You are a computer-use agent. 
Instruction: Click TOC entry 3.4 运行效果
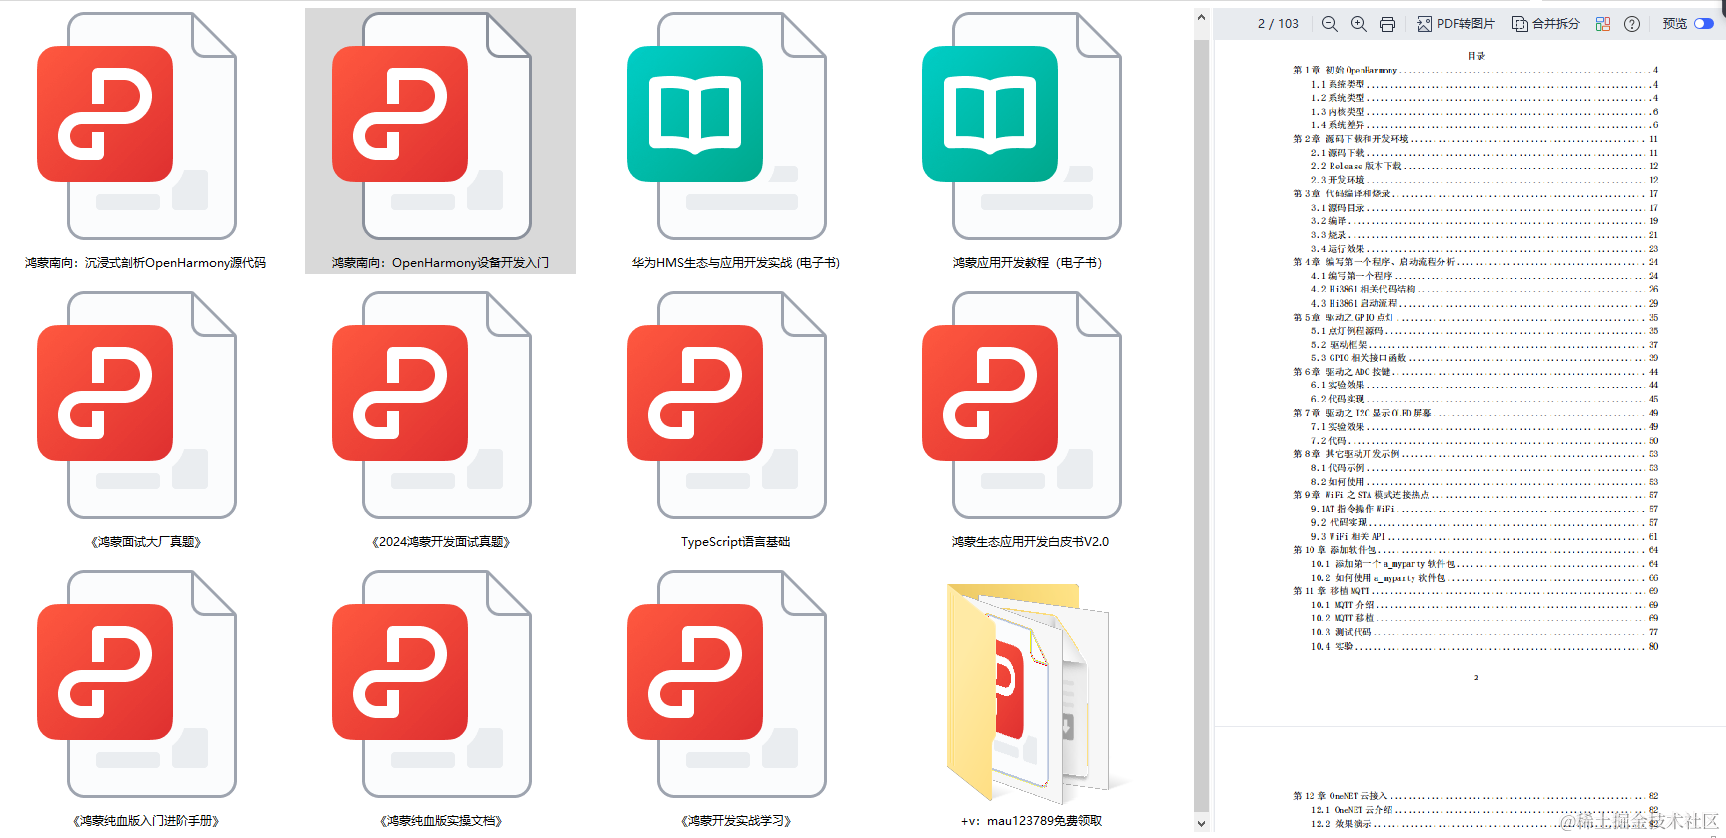tap(1484, 249)
